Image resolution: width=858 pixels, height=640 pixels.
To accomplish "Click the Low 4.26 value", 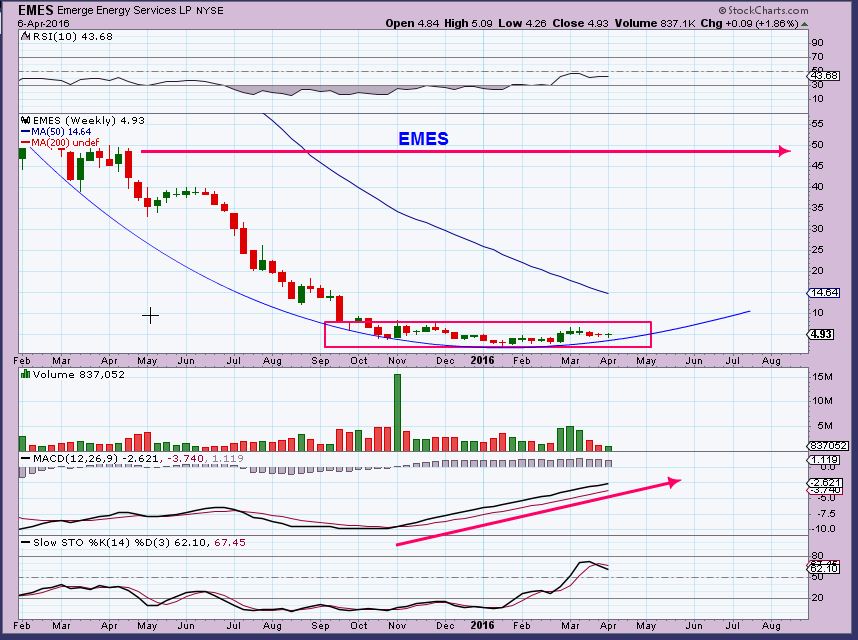I will [522, 23].
